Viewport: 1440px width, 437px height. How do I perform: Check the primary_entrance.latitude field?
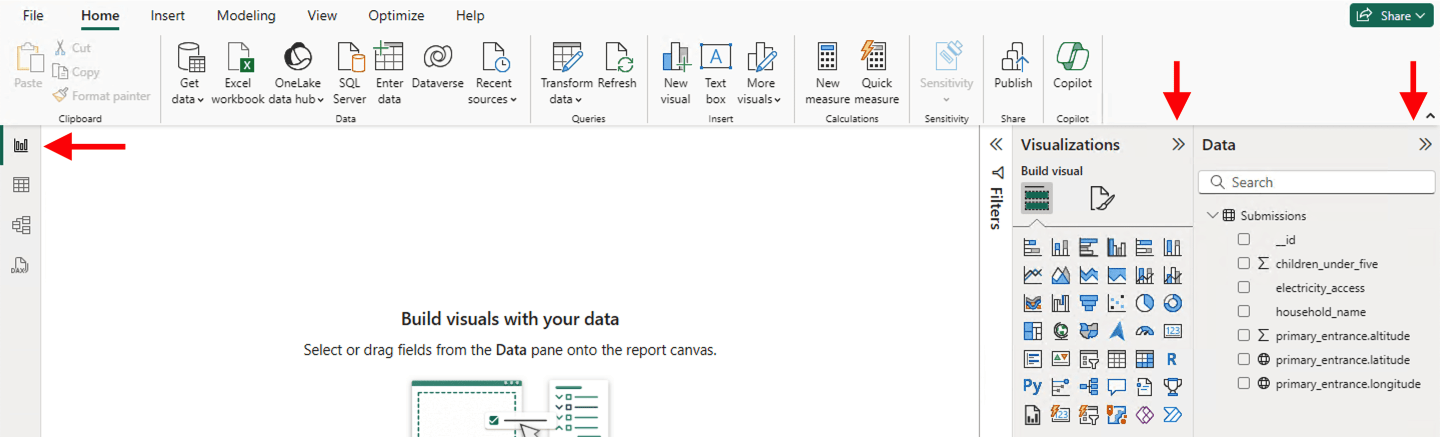tap(1244, 360)
